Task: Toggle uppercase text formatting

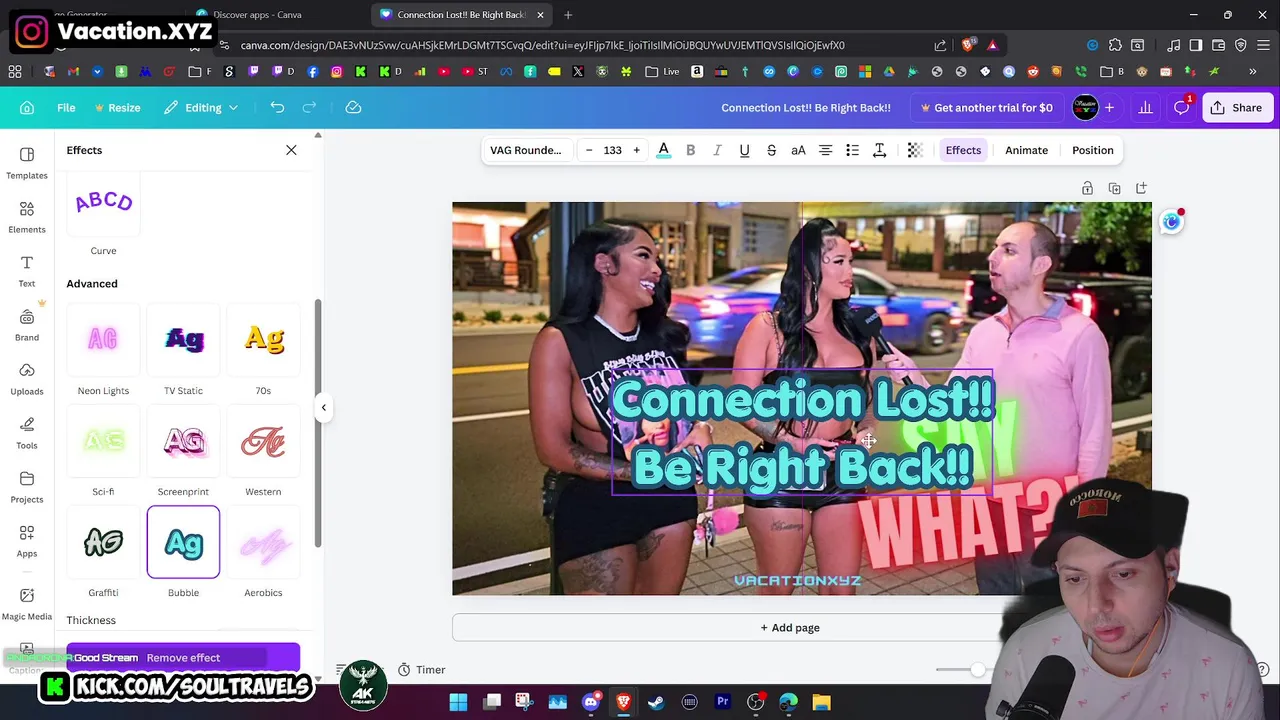Action: tap(798, 150)
